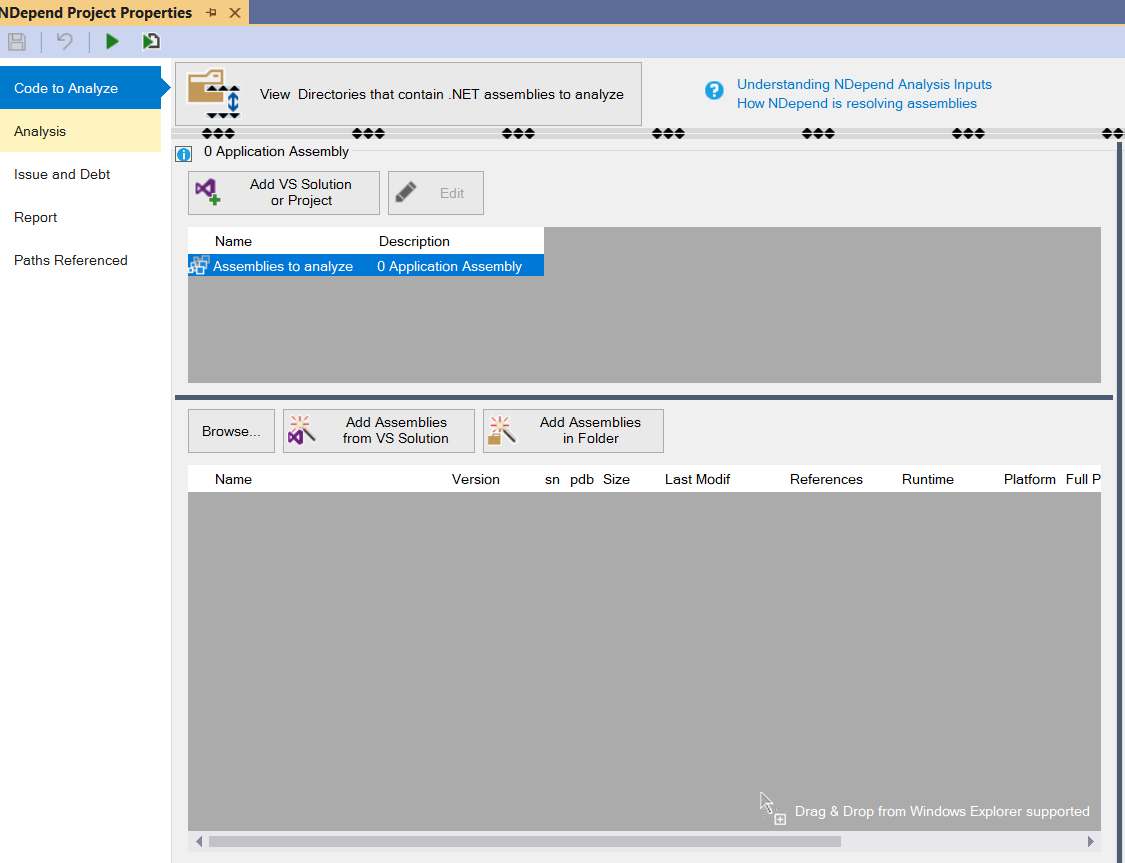Sort by the Last Modif column header

click(697, 479)
